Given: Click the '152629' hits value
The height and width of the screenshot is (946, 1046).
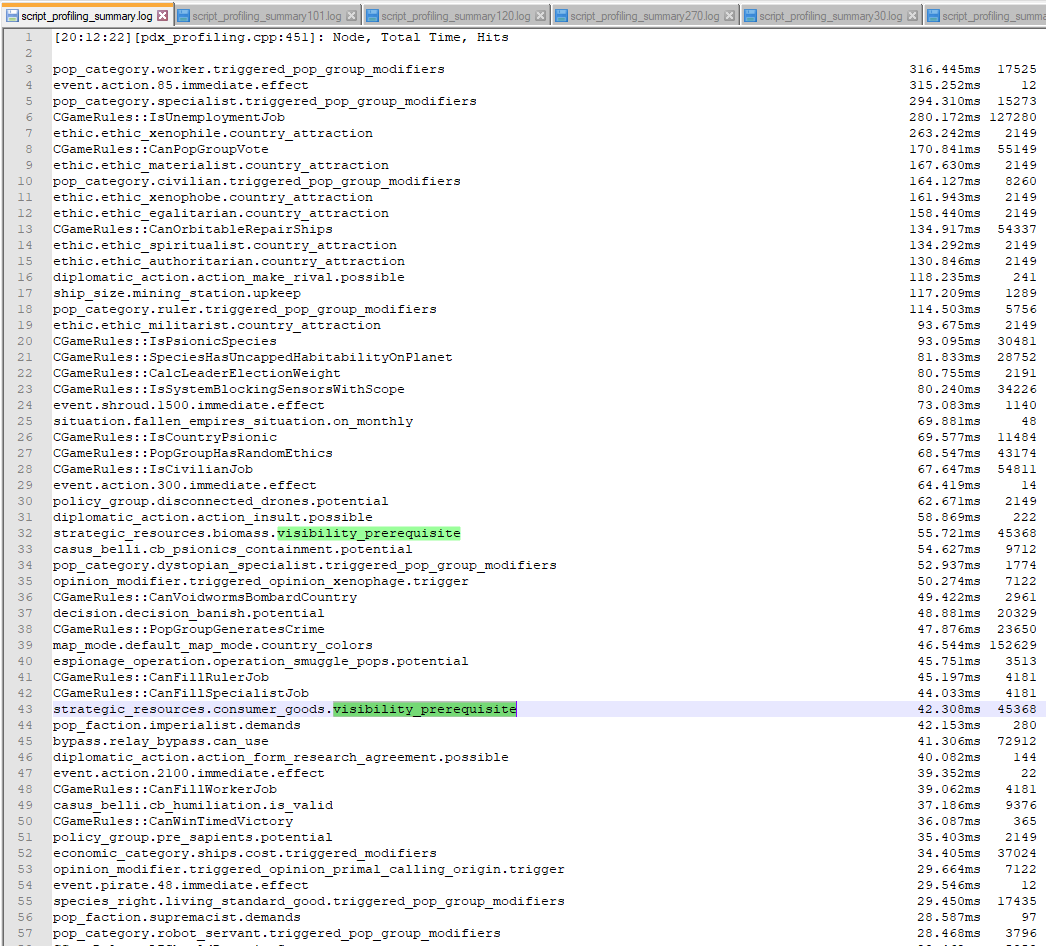Looking at the screenshot, I should [x=1013, y=646].
